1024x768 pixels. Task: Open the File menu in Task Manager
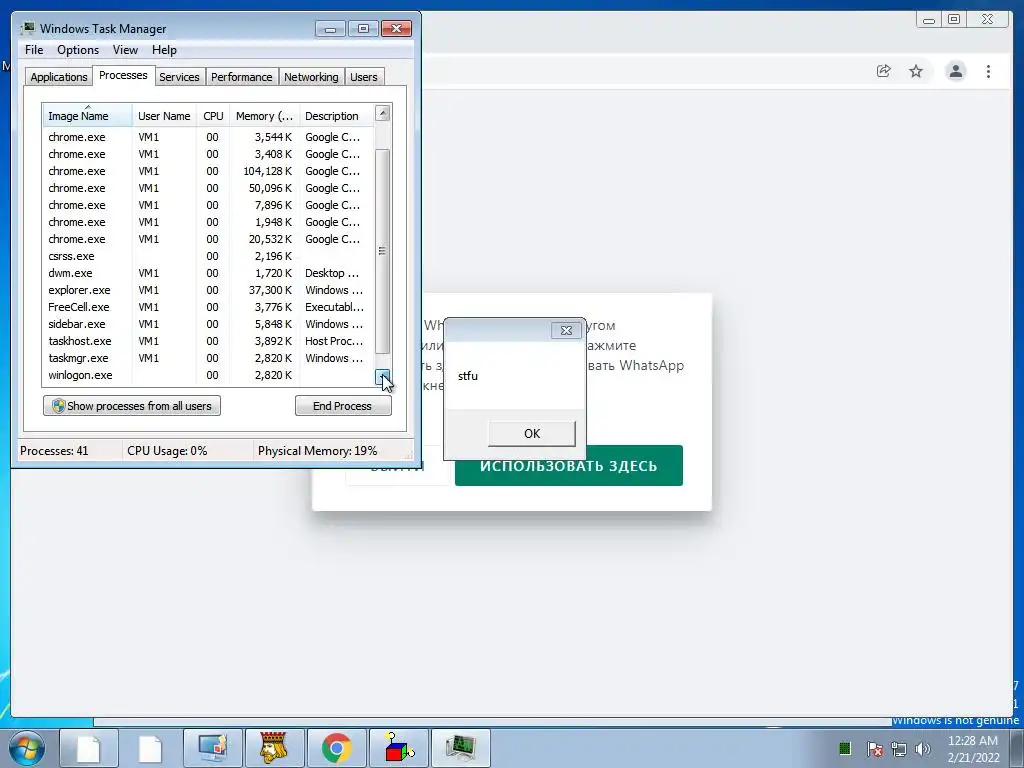pyautogui.click(x=34, y=50)
